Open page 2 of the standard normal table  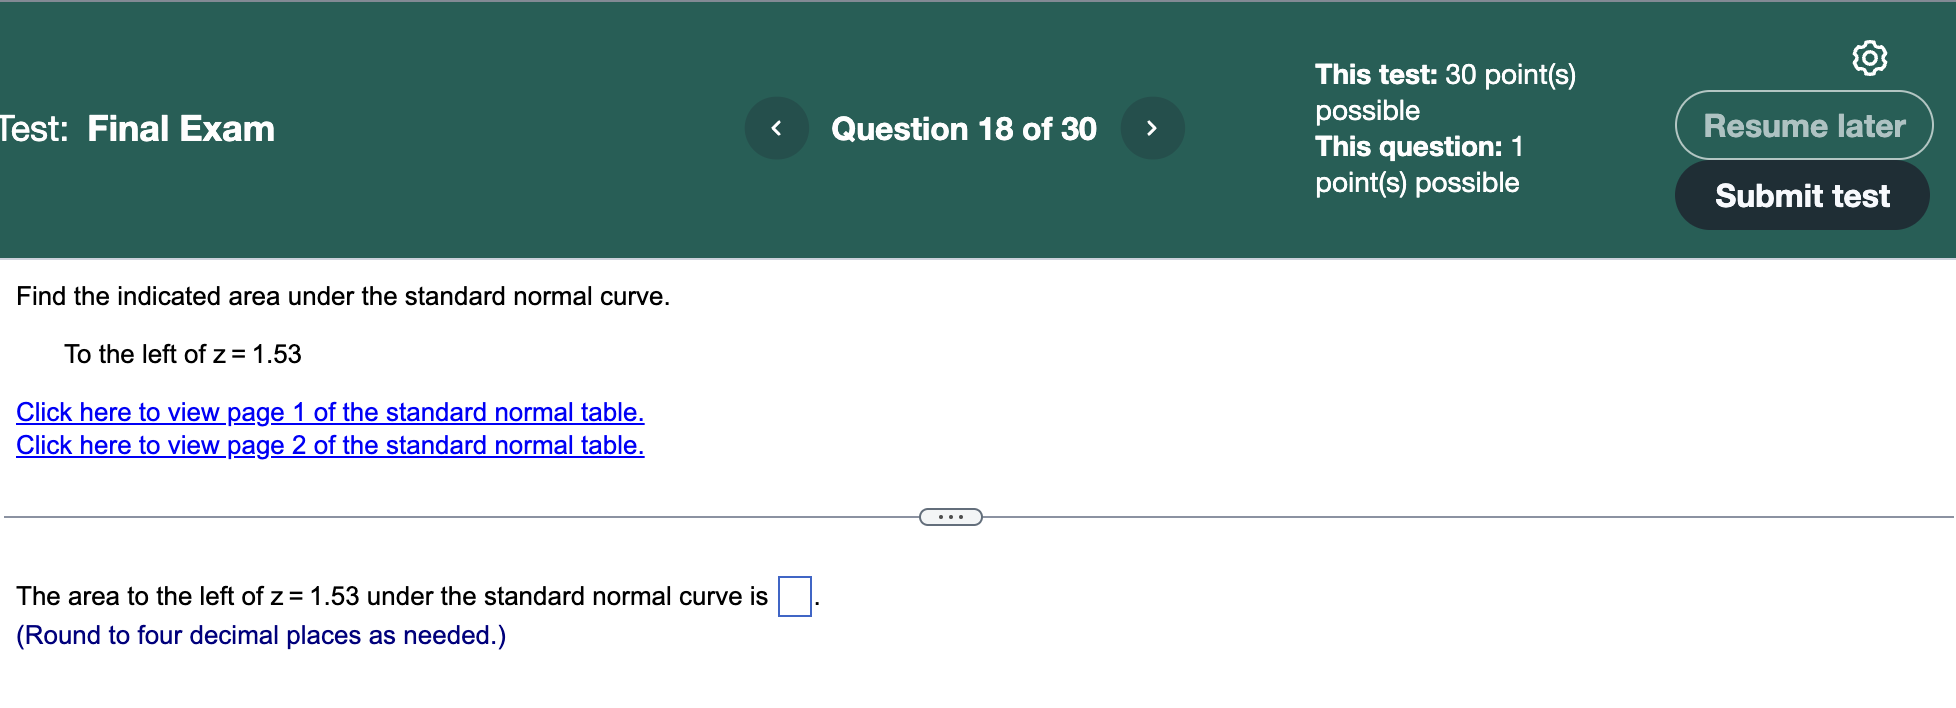pos(330,445)
